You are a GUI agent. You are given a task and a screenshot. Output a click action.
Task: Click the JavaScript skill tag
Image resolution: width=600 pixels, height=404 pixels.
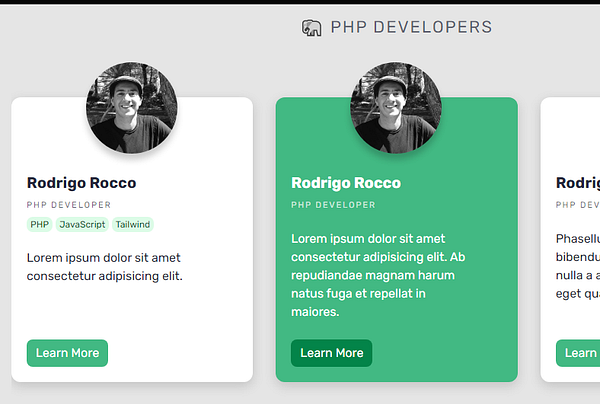click(x=82, y=225)
